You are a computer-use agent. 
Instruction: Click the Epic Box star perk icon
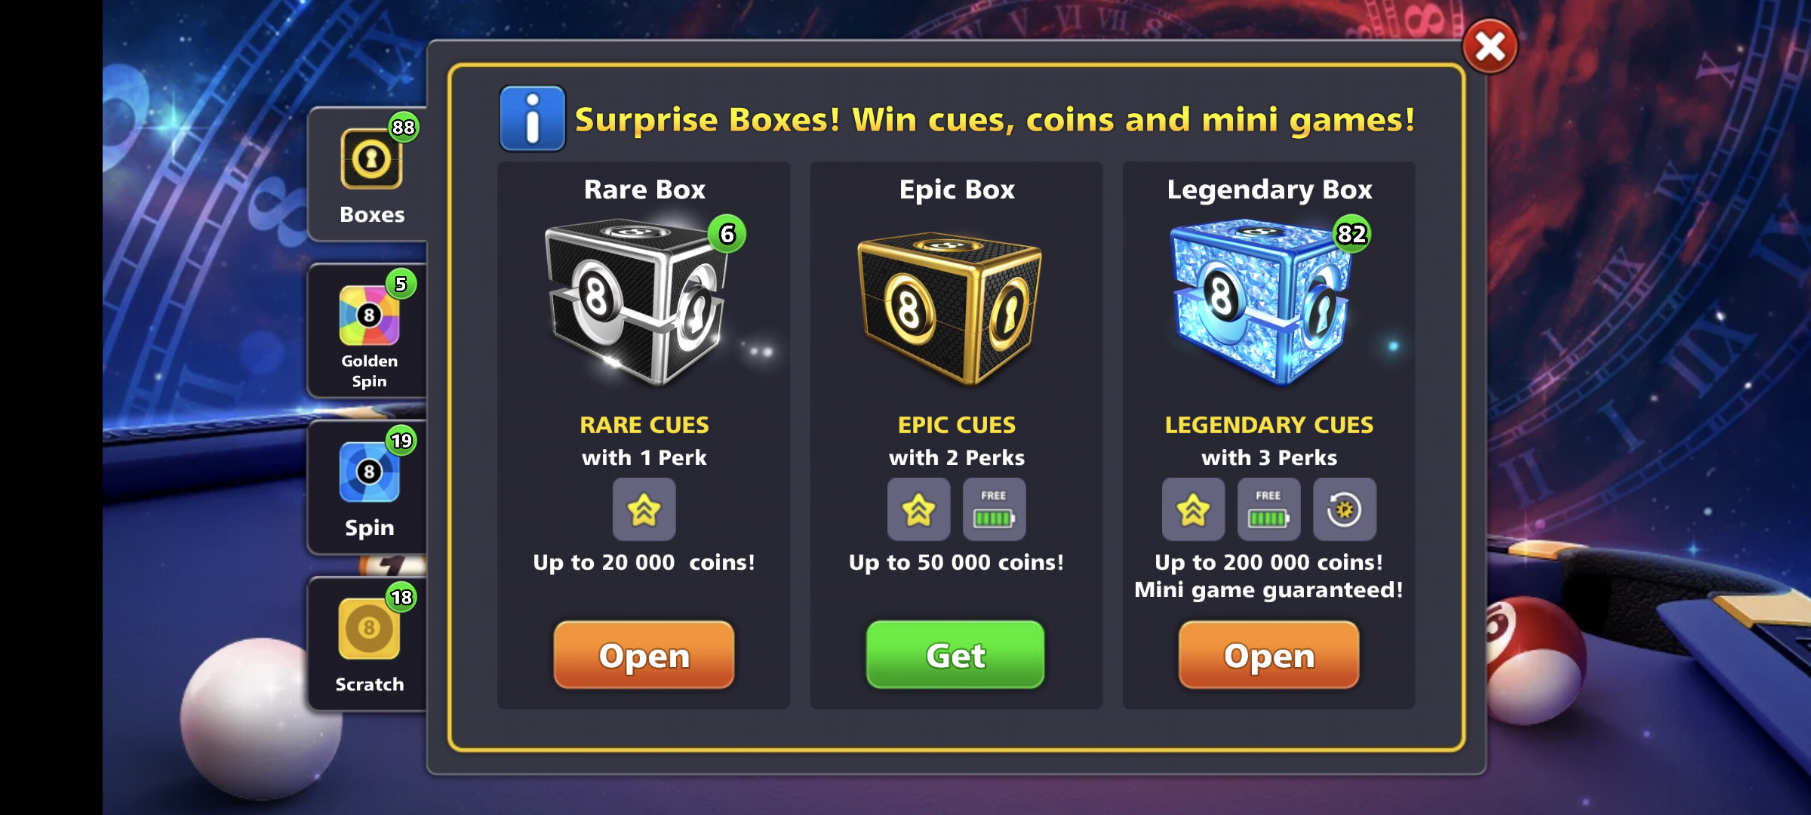point(919,510)
